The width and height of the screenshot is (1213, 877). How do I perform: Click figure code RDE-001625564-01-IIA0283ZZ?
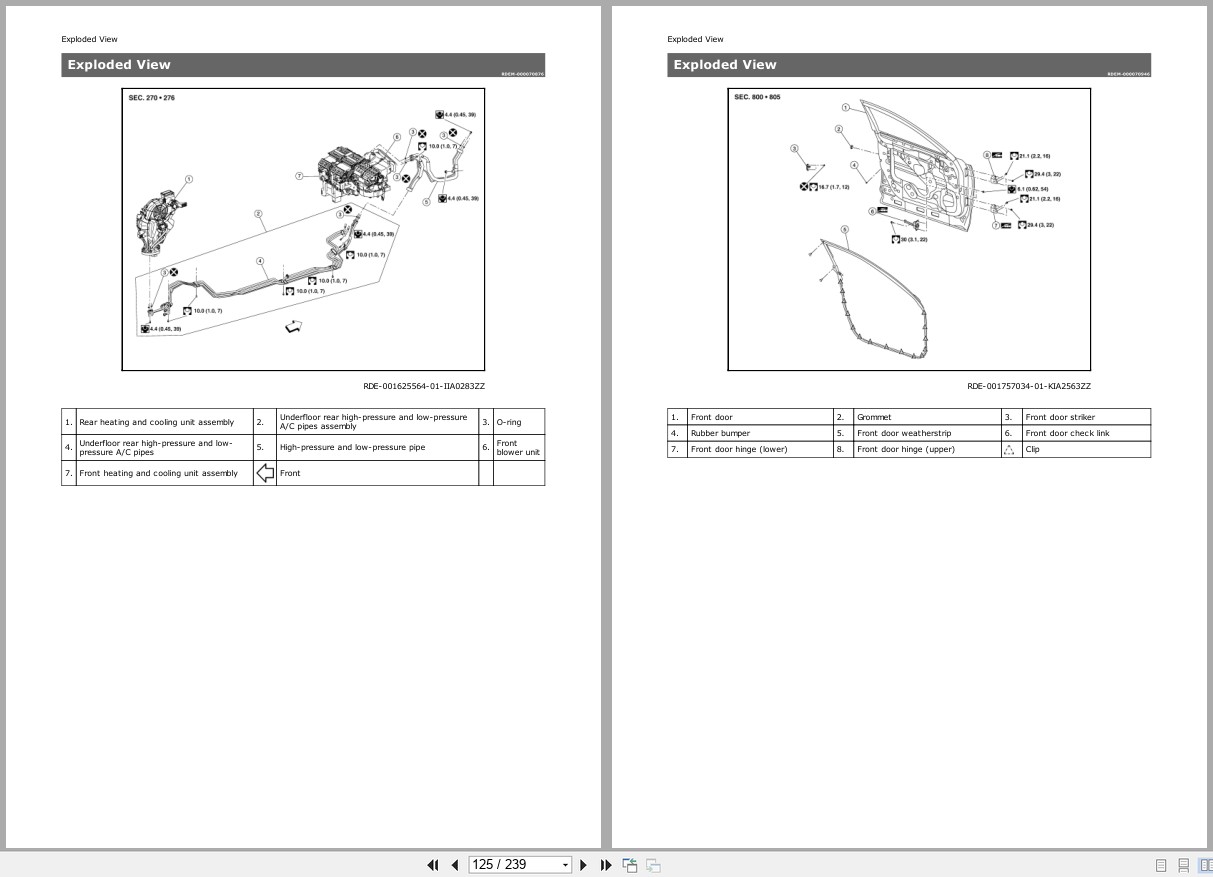tap(424, 386)
